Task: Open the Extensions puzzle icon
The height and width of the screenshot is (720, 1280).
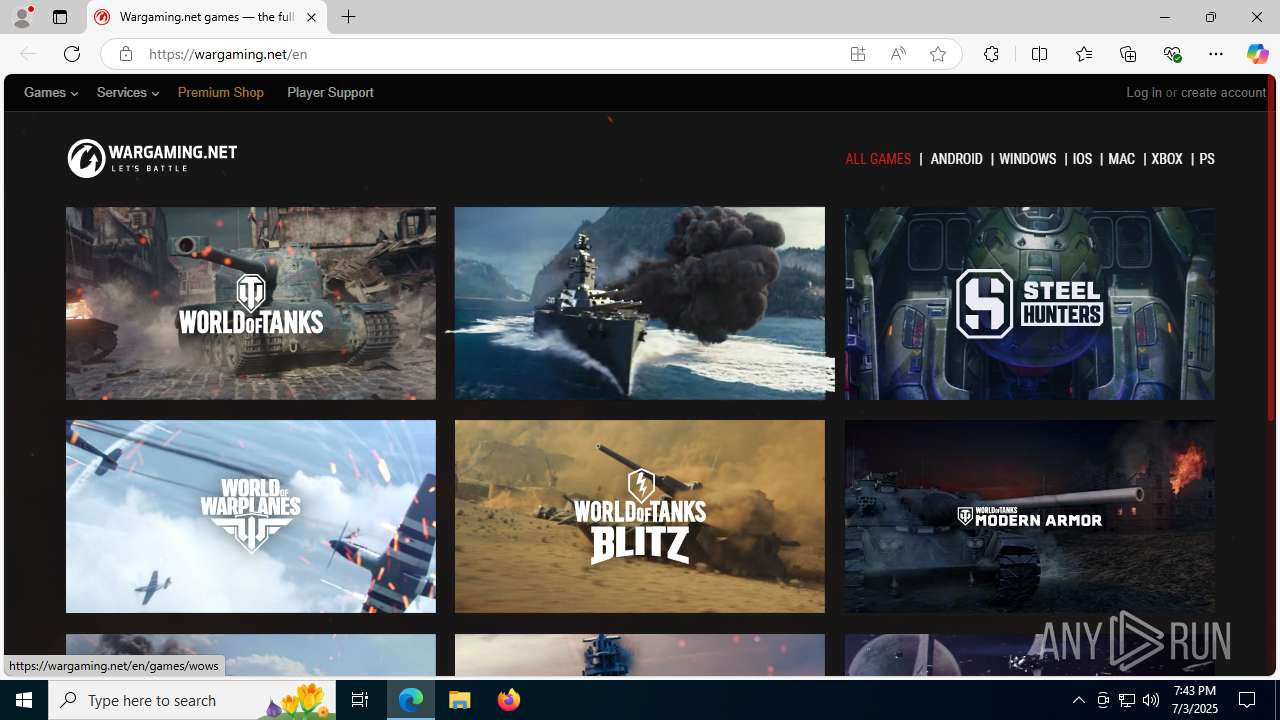Action: point(991,54)
